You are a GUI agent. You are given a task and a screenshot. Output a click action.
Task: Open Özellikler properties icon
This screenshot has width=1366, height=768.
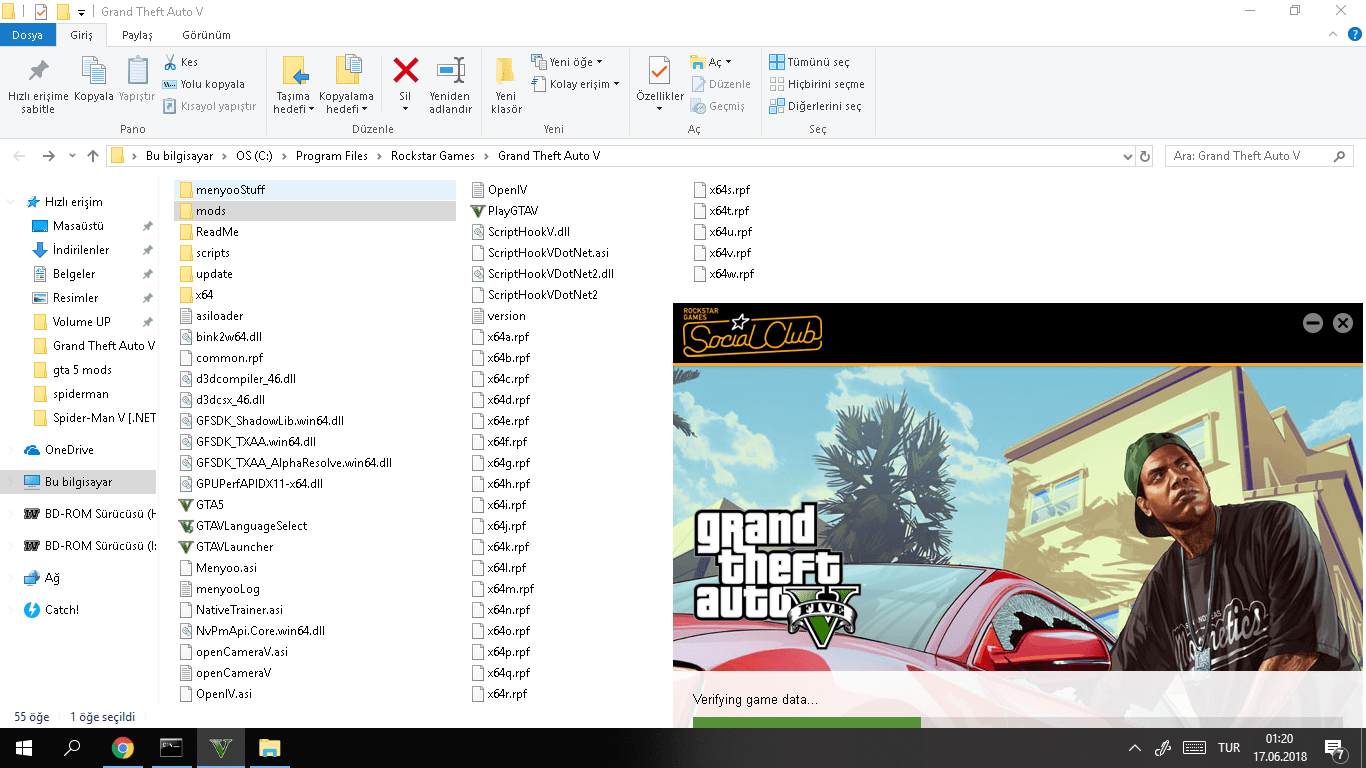(x=660, y=78)
